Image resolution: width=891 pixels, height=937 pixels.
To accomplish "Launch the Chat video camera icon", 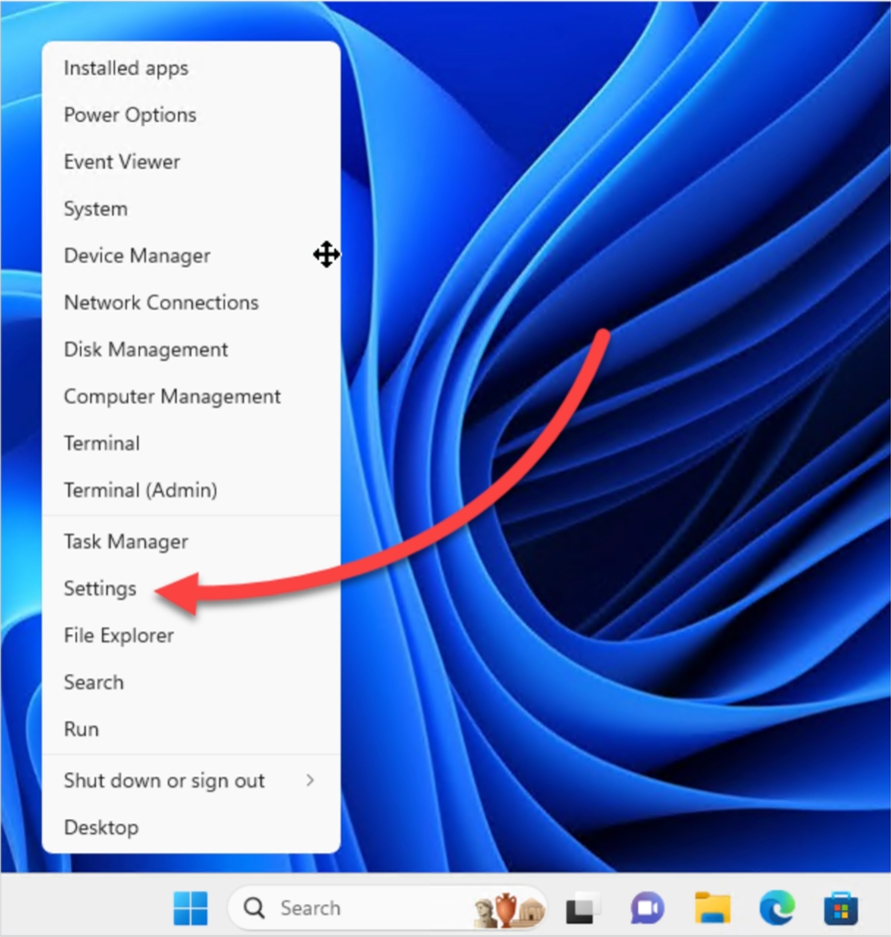I will tap(647, 908).
